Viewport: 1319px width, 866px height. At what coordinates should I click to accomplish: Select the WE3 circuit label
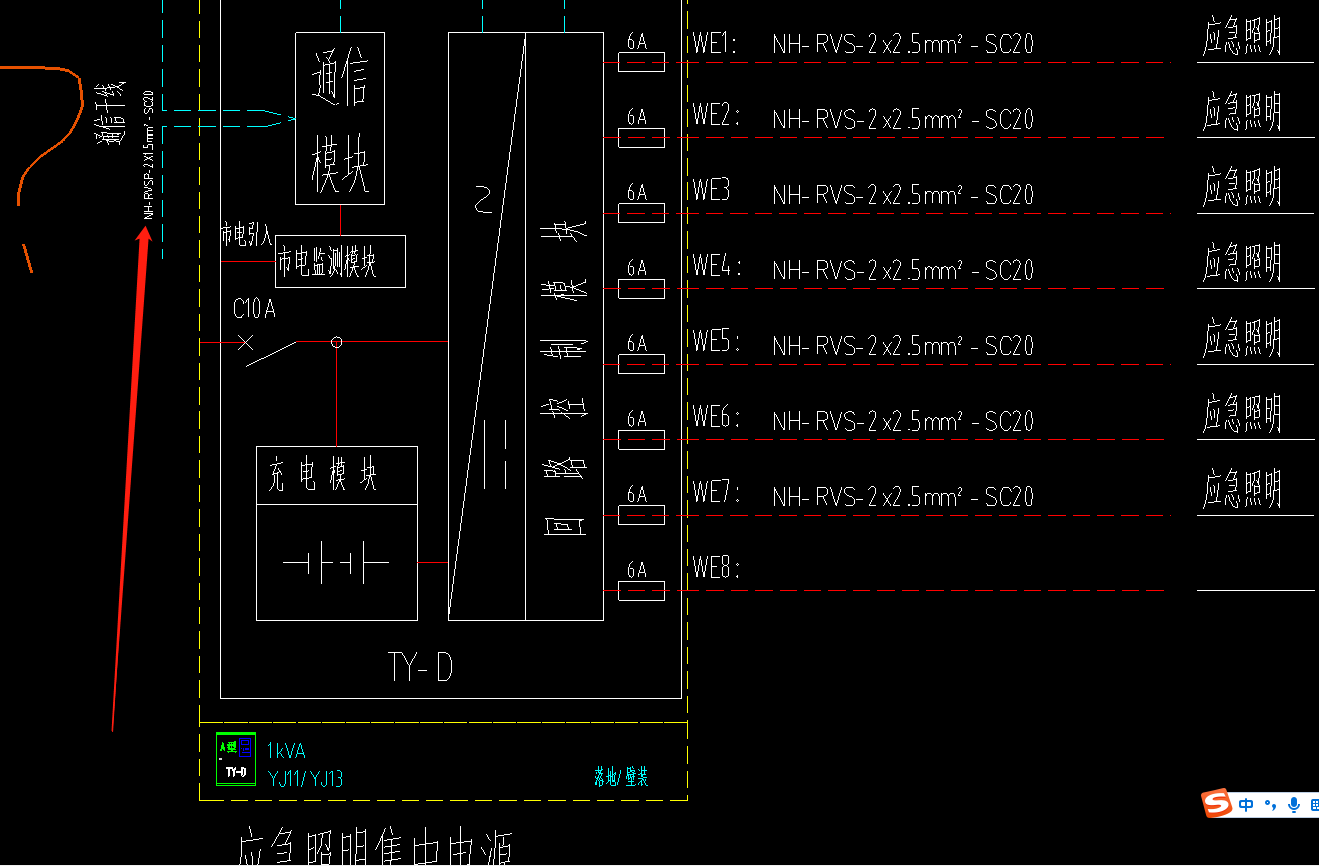711,190
